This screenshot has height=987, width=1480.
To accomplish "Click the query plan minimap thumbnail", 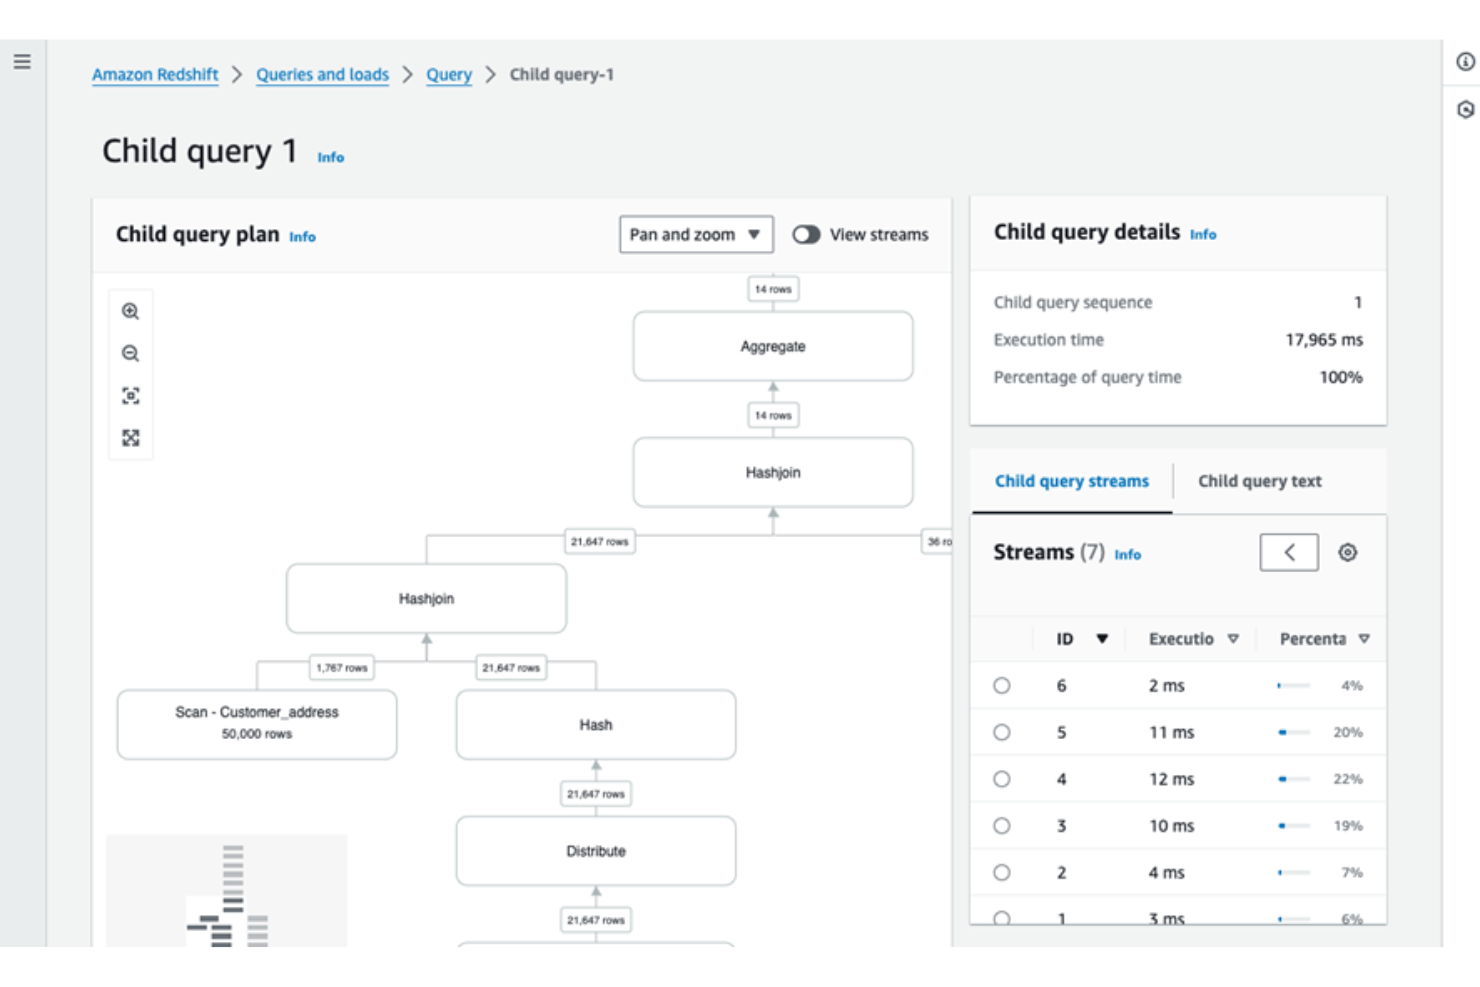I will tap(227, 890).
